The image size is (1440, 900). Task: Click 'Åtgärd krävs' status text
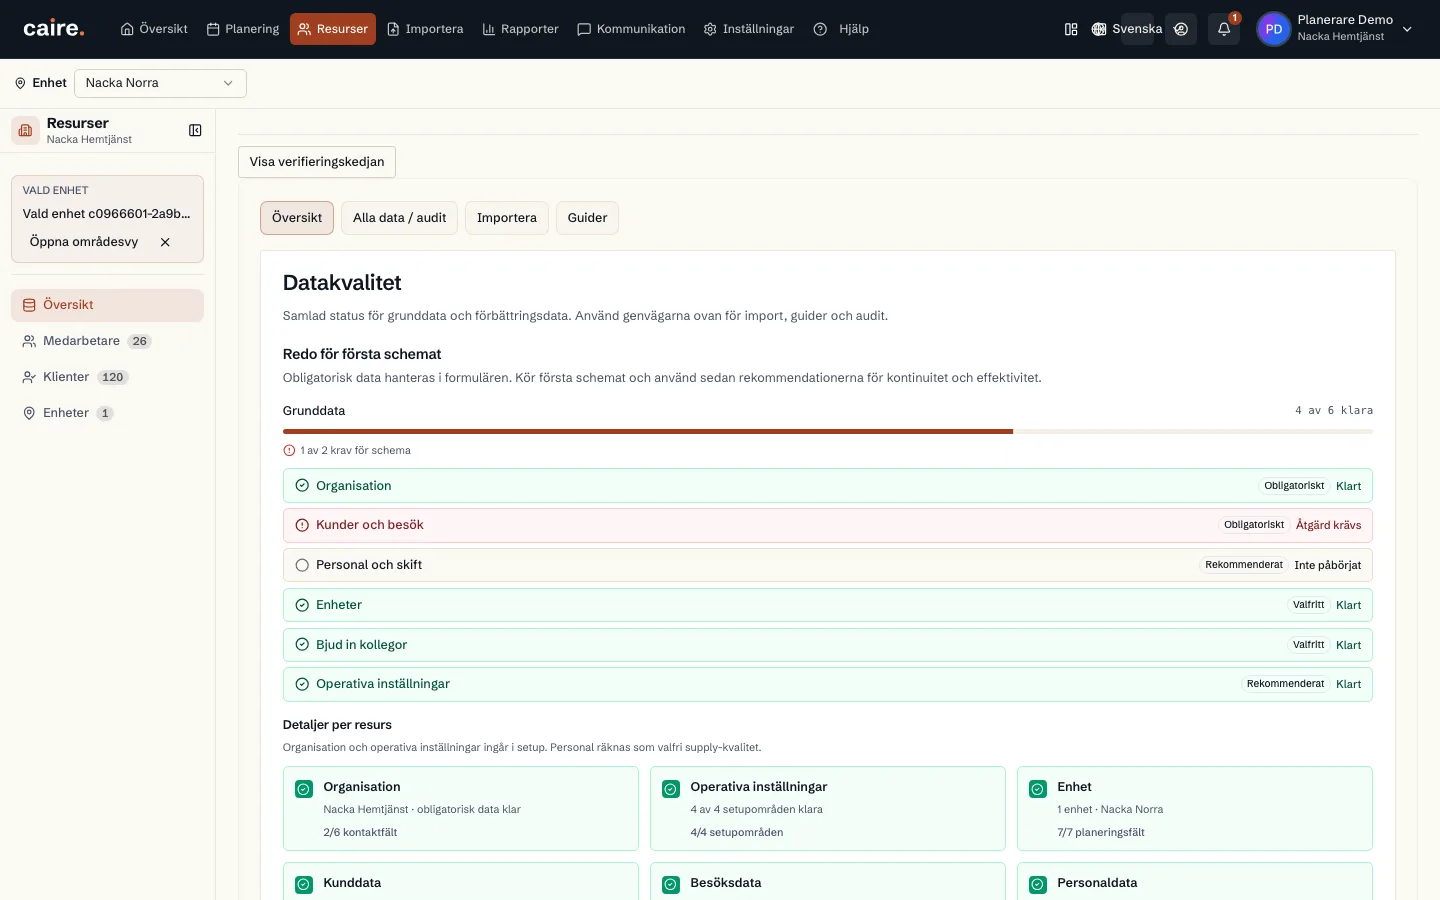(1328, 525)
